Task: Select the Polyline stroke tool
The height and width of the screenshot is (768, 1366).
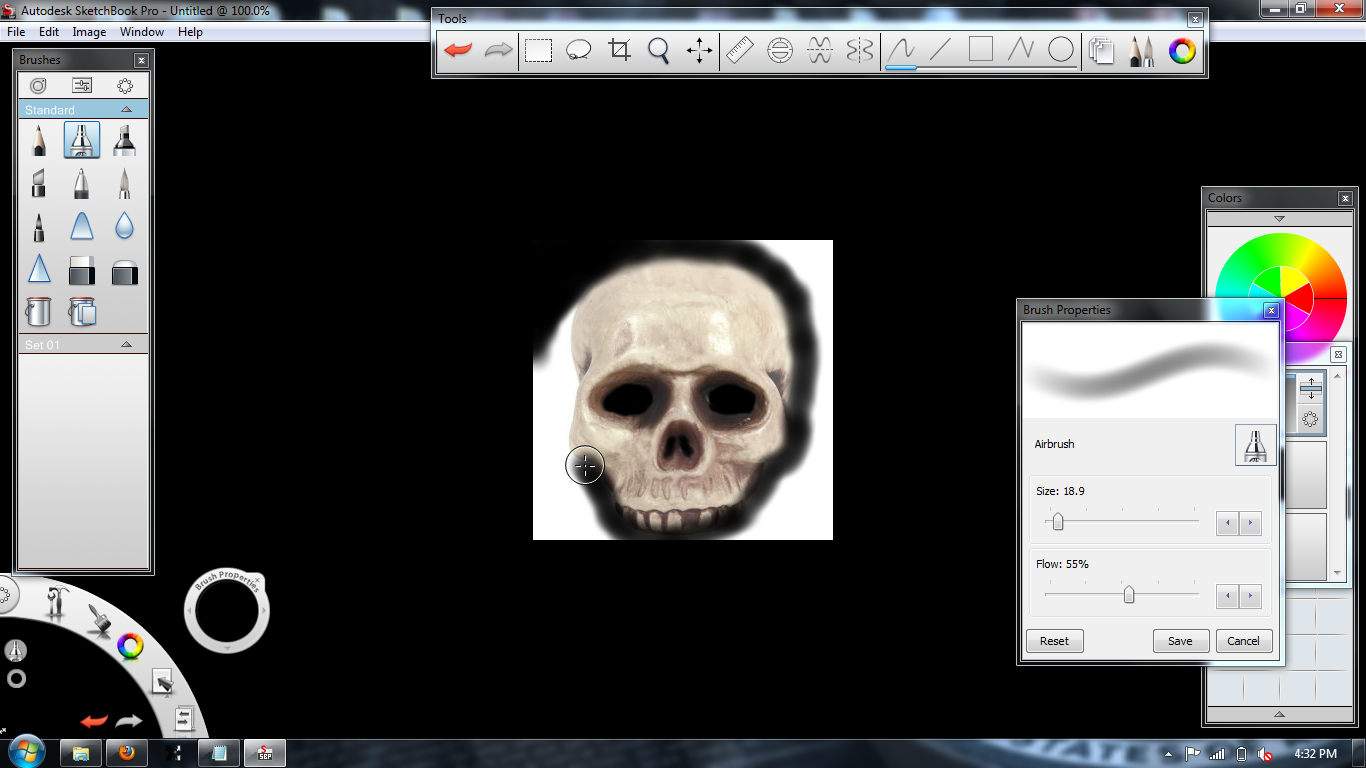Action: [x=1020, y=50]
